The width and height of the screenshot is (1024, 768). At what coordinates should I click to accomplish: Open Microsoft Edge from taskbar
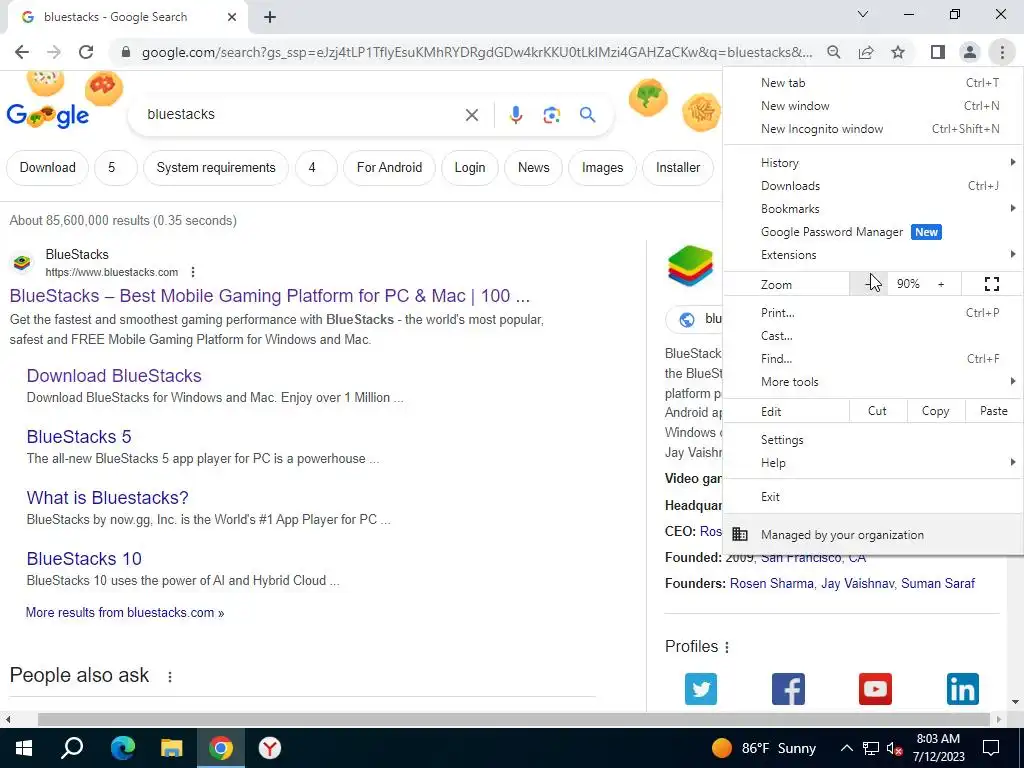(122, 748)
